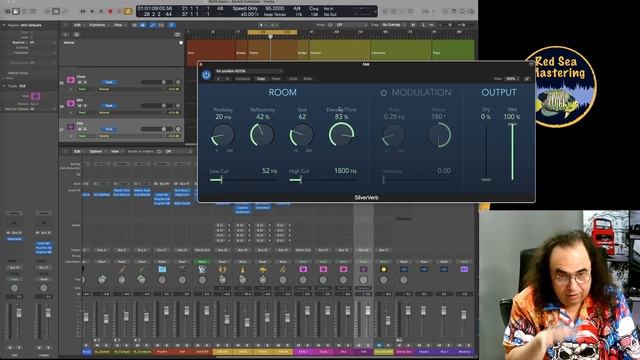The height and width of the screenshot is (360, 640).
Task: Click the Predelay knob
Action: tap(223, 135)
